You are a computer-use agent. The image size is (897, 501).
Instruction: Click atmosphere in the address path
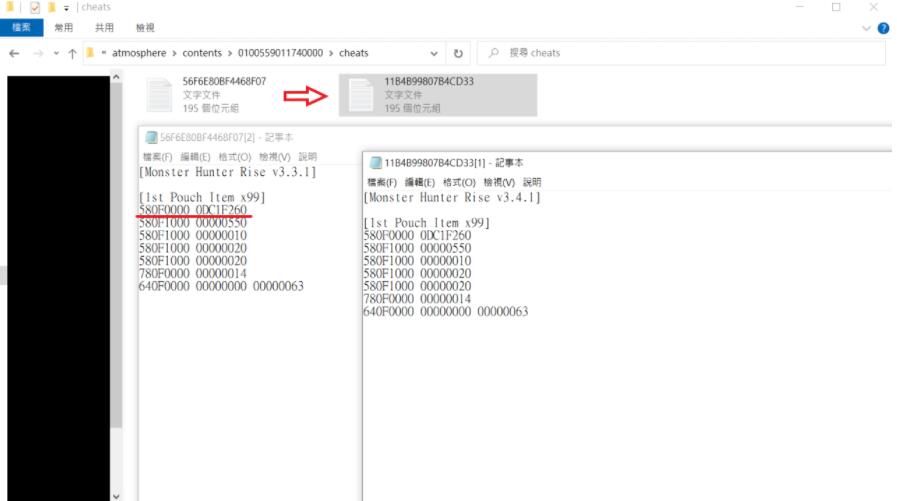139,53
